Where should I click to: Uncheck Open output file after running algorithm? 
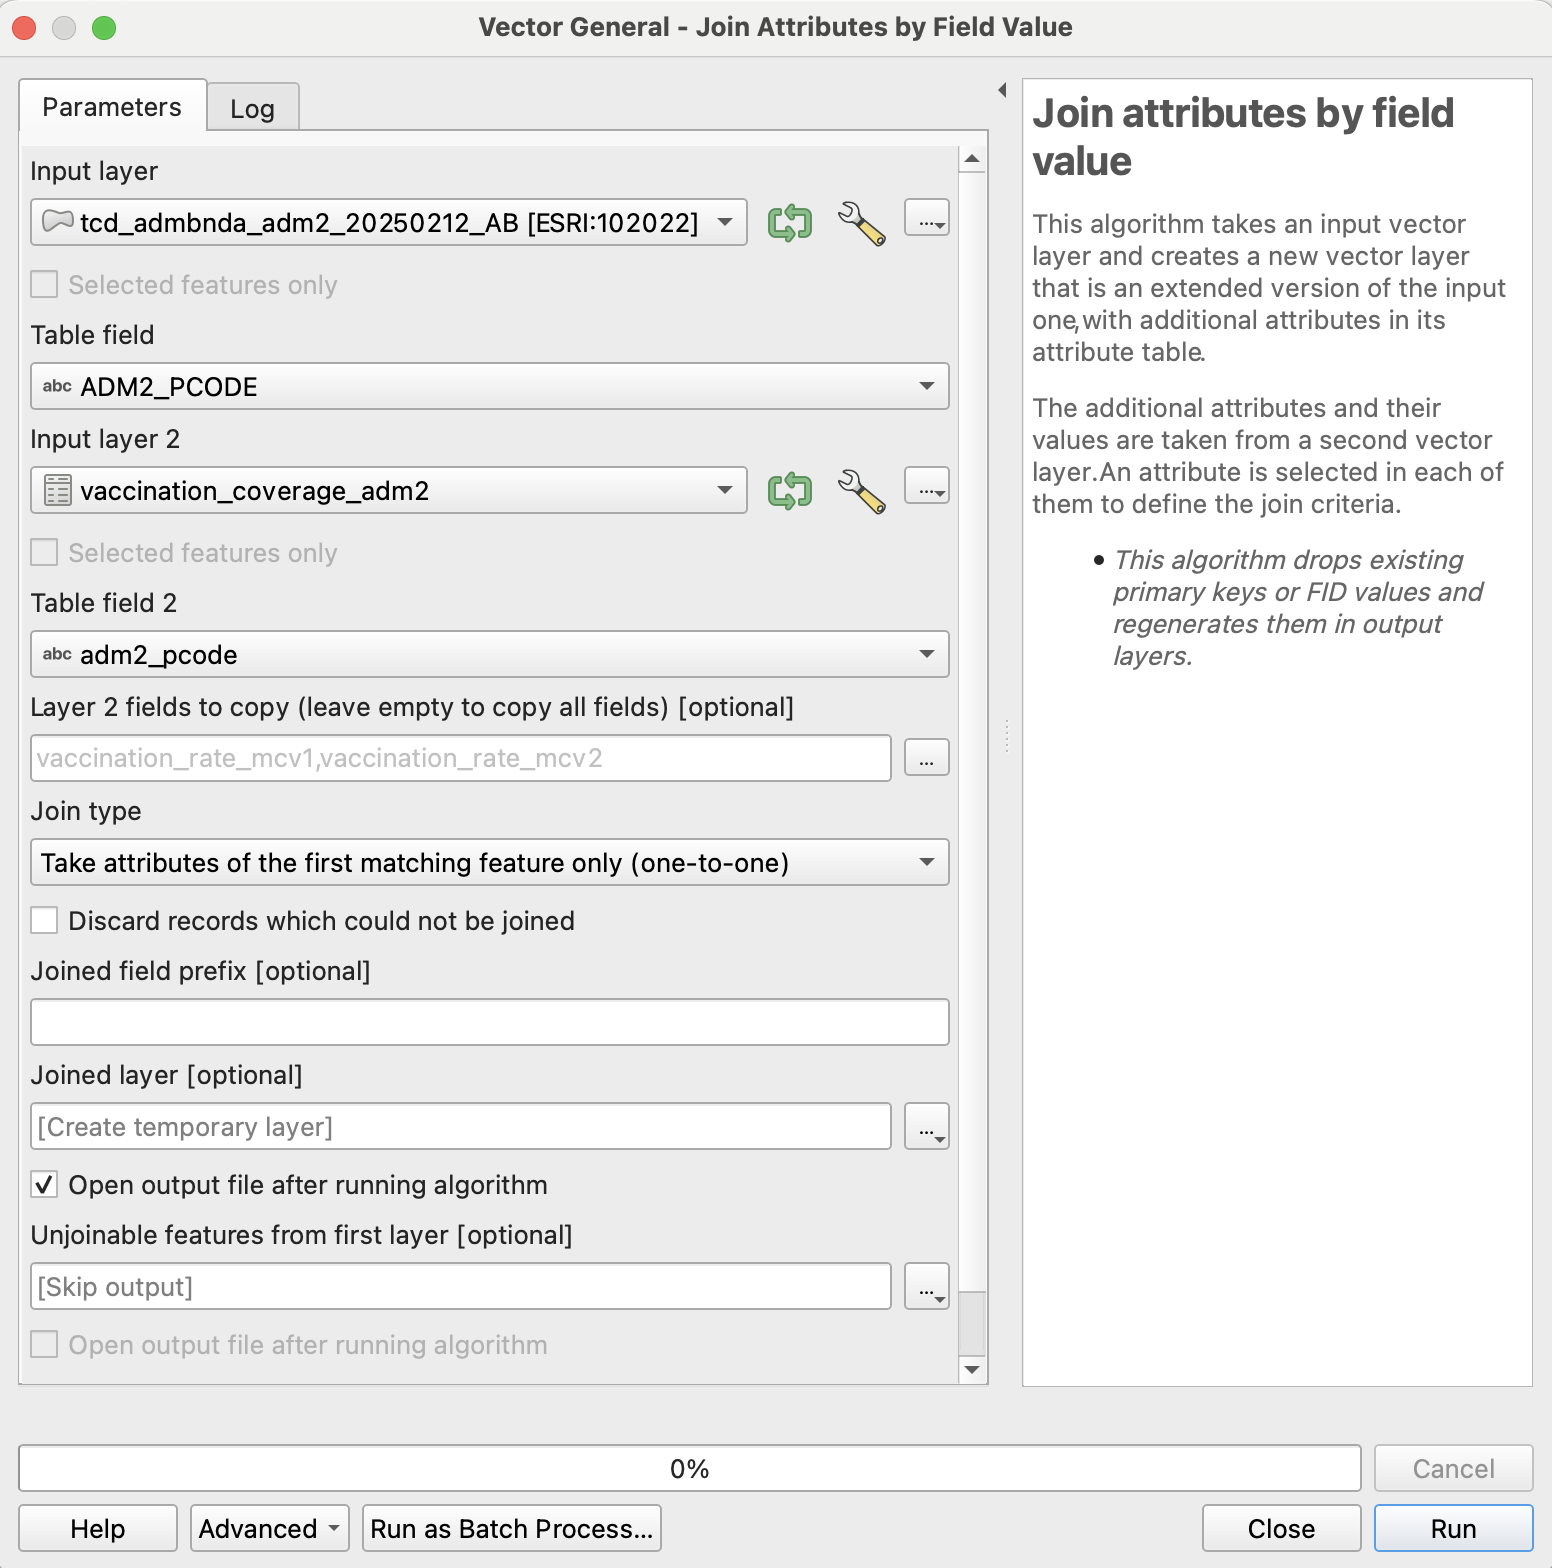44,1184
